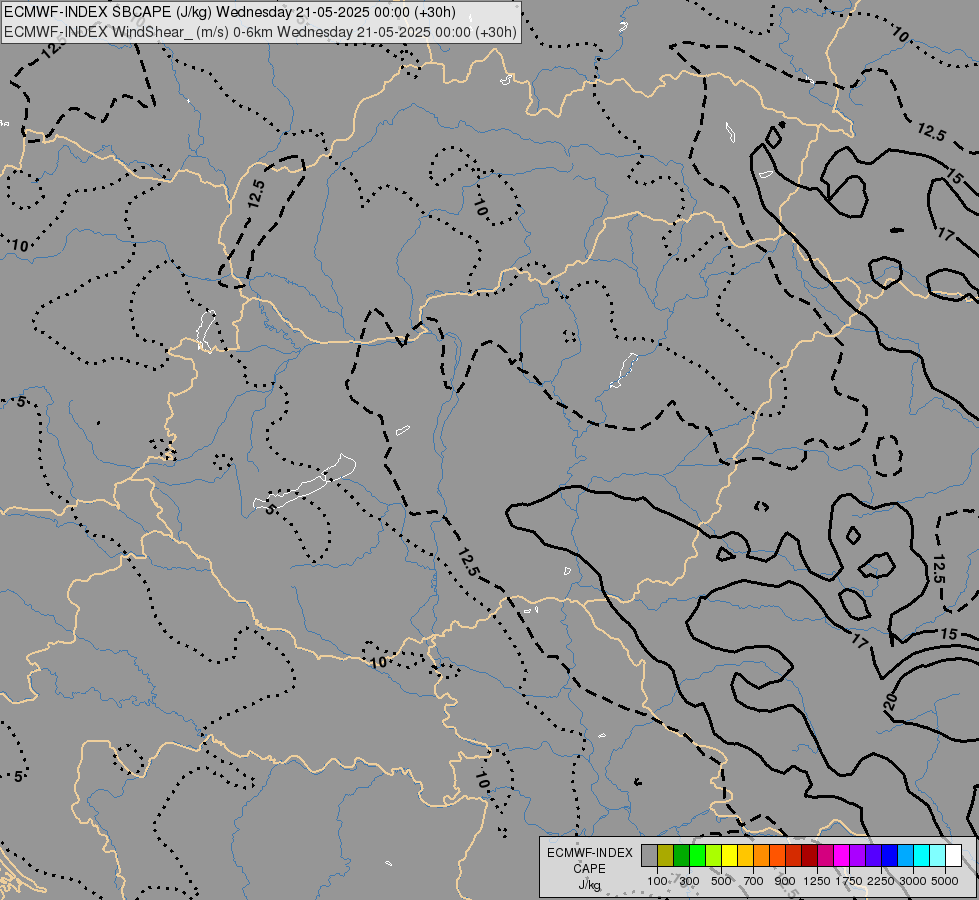Viewport: 979px width, 900px height.
Task: Click the '1750' legend tick label
Action: point(849,881)
